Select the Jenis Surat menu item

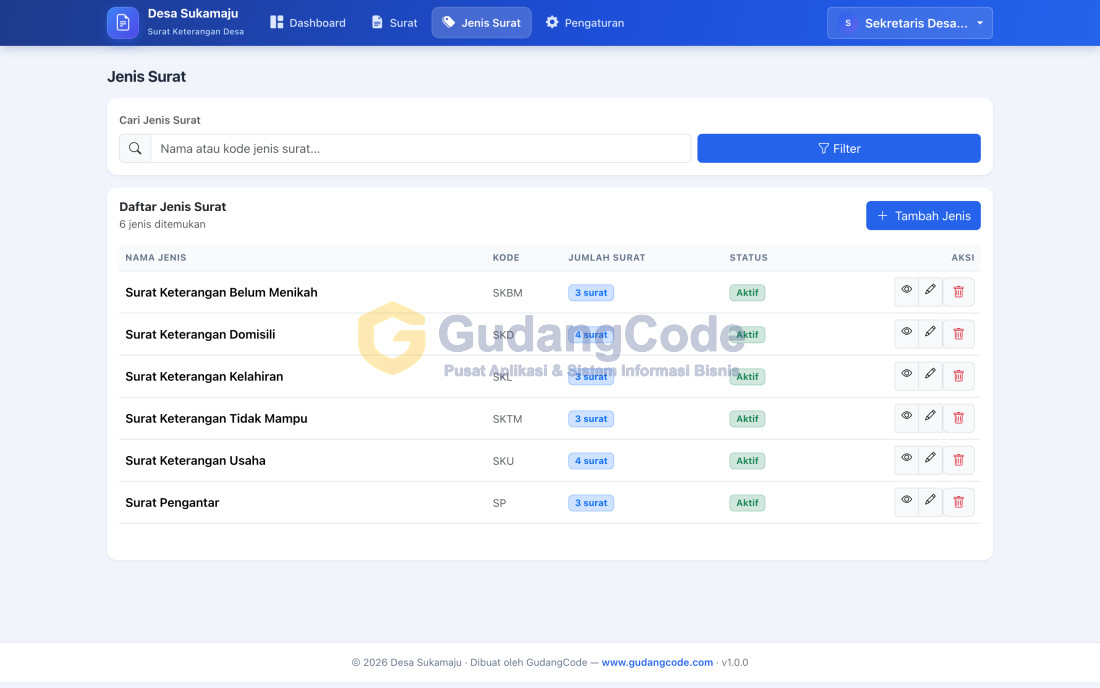coord(481,22)
